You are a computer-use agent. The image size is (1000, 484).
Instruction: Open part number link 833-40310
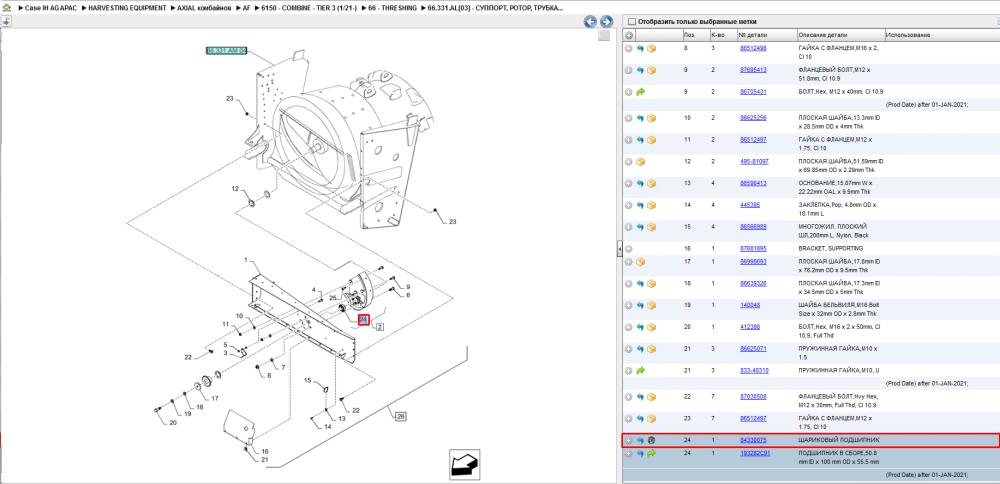[x=754, y=370]
